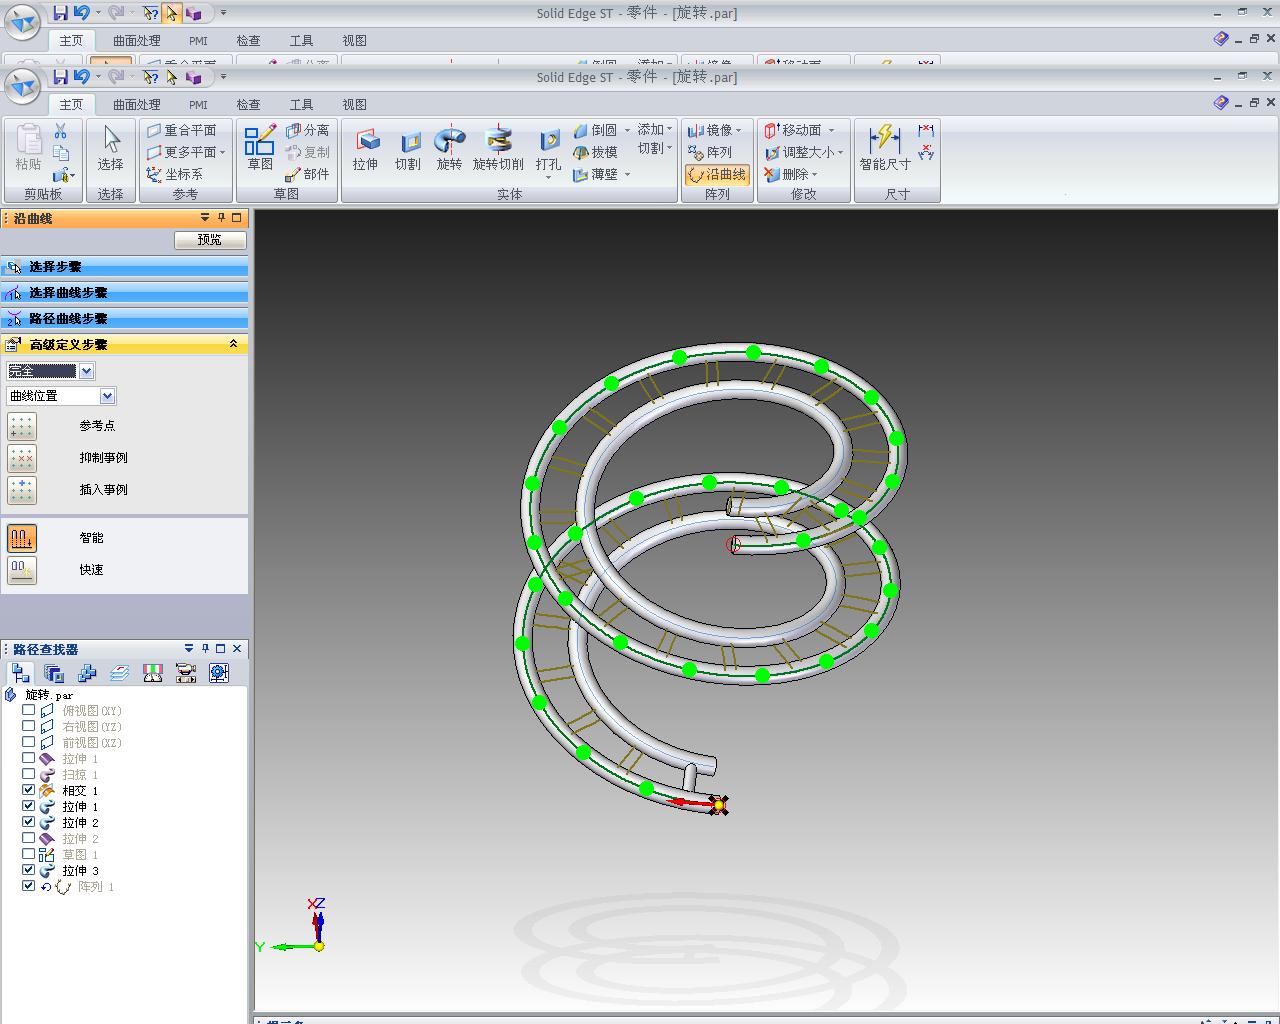Click the 部件 command in 草图 group
Viewport: 1280px width, 1024px height.
pos(307,174)
